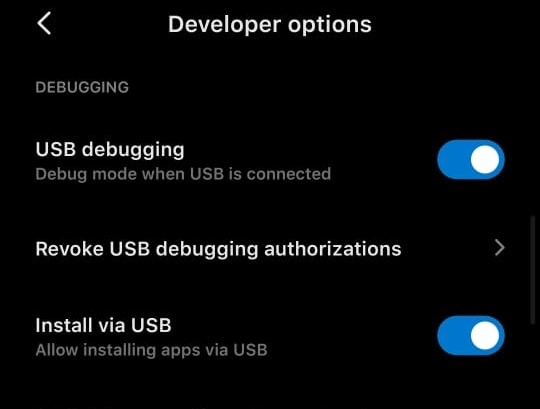Image resolution: width=540 pixels, height=409 pixels.
Task: Tap the word 'authorizations' in the Revoke row
Action: 333,249
